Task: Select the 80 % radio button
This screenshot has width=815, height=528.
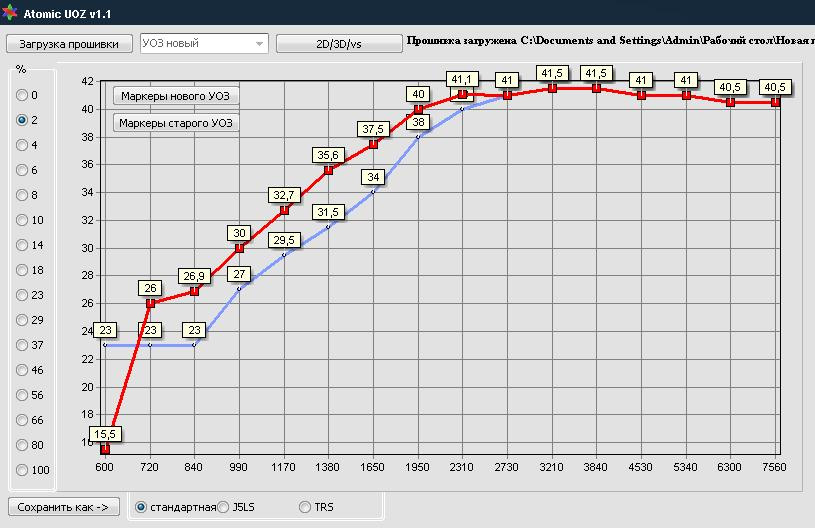Action: (x=22, y=445)
